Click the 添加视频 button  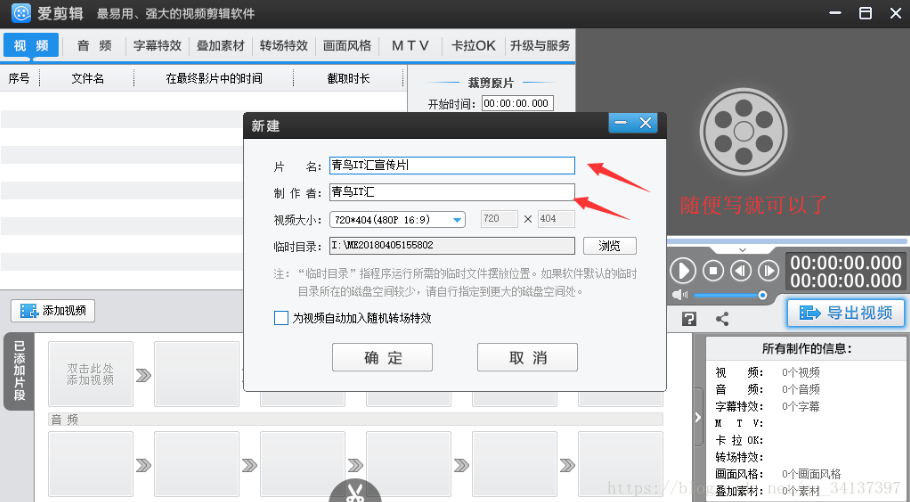click(53, 311)
